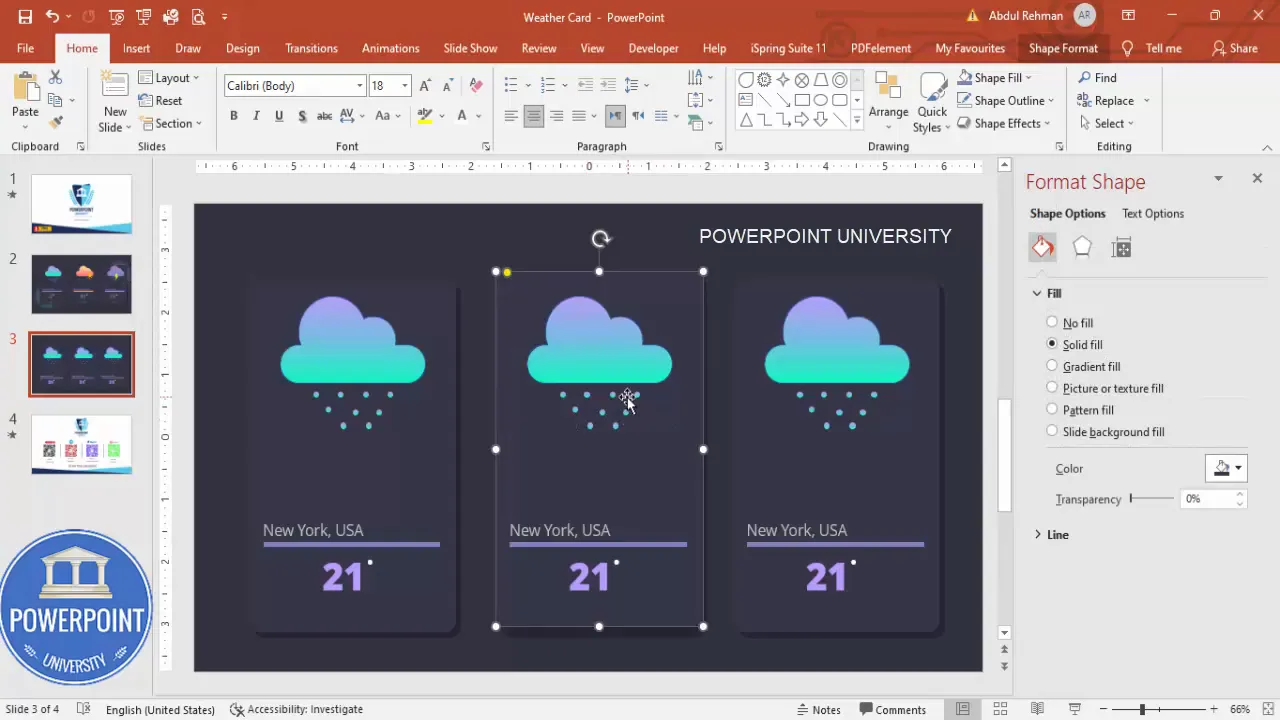Open Quick Styles gallery
This screenshot has width=1280, height=720.
[x=931, y=102]
